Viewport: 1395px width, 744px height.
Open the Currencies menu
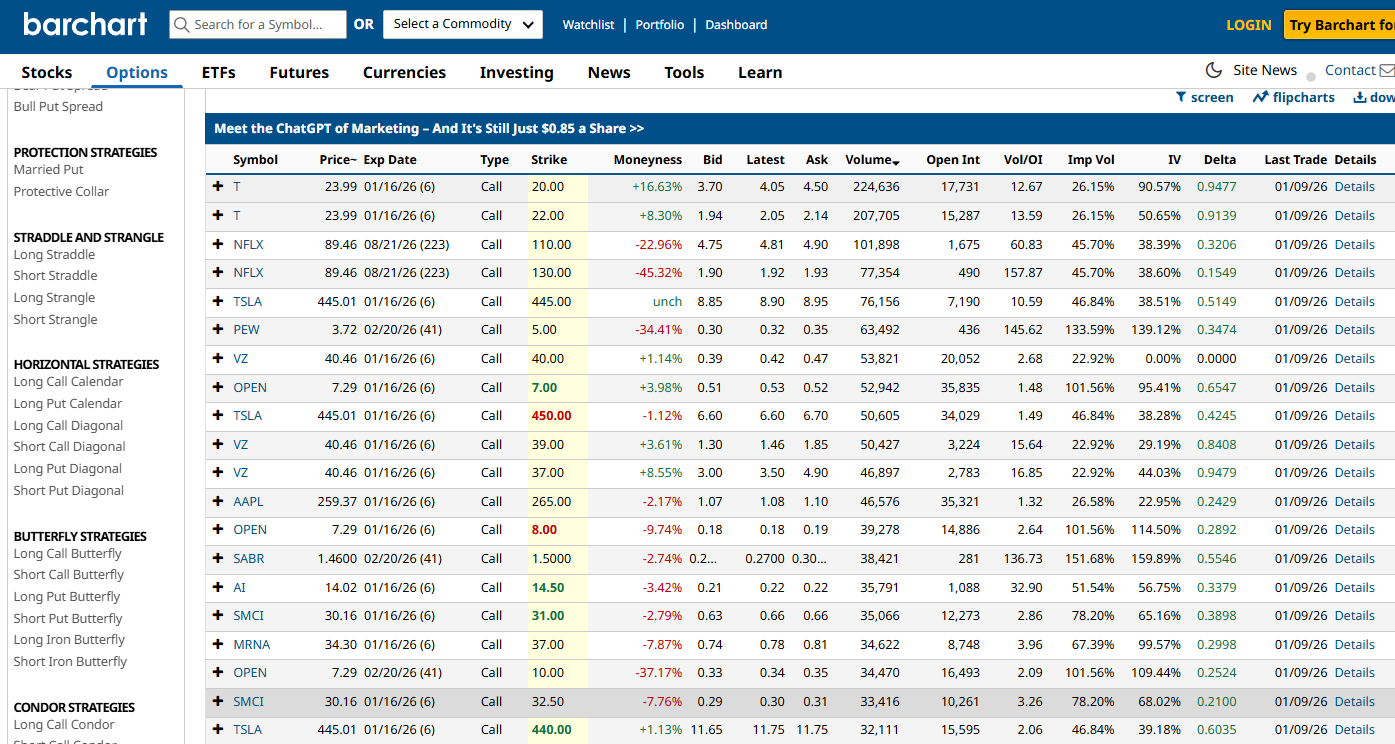(404, 72)
